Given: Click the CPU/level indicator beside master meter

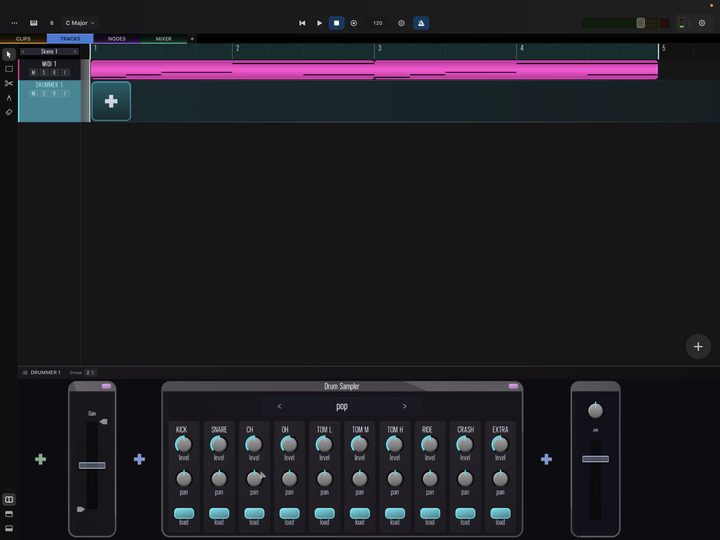Looking at the screenshot, I should pos(682,23).
